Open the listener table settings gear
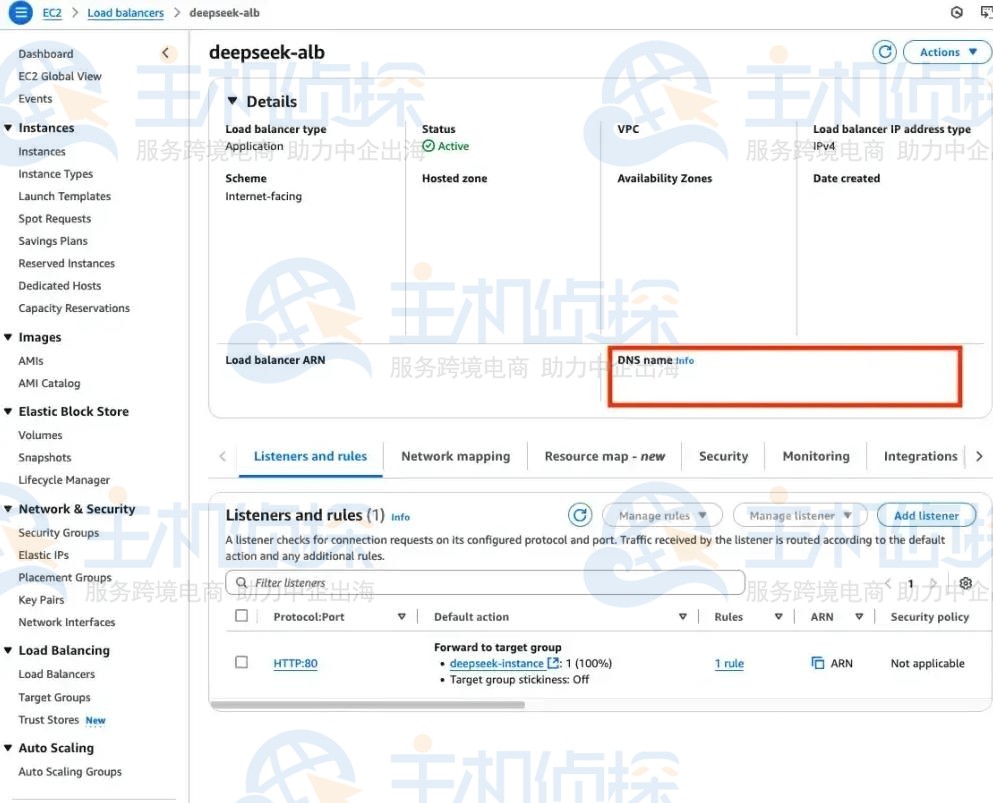Image resolution: width=993 pixels, height=803 pixels. pyautogui.click(x=965, y=584)
